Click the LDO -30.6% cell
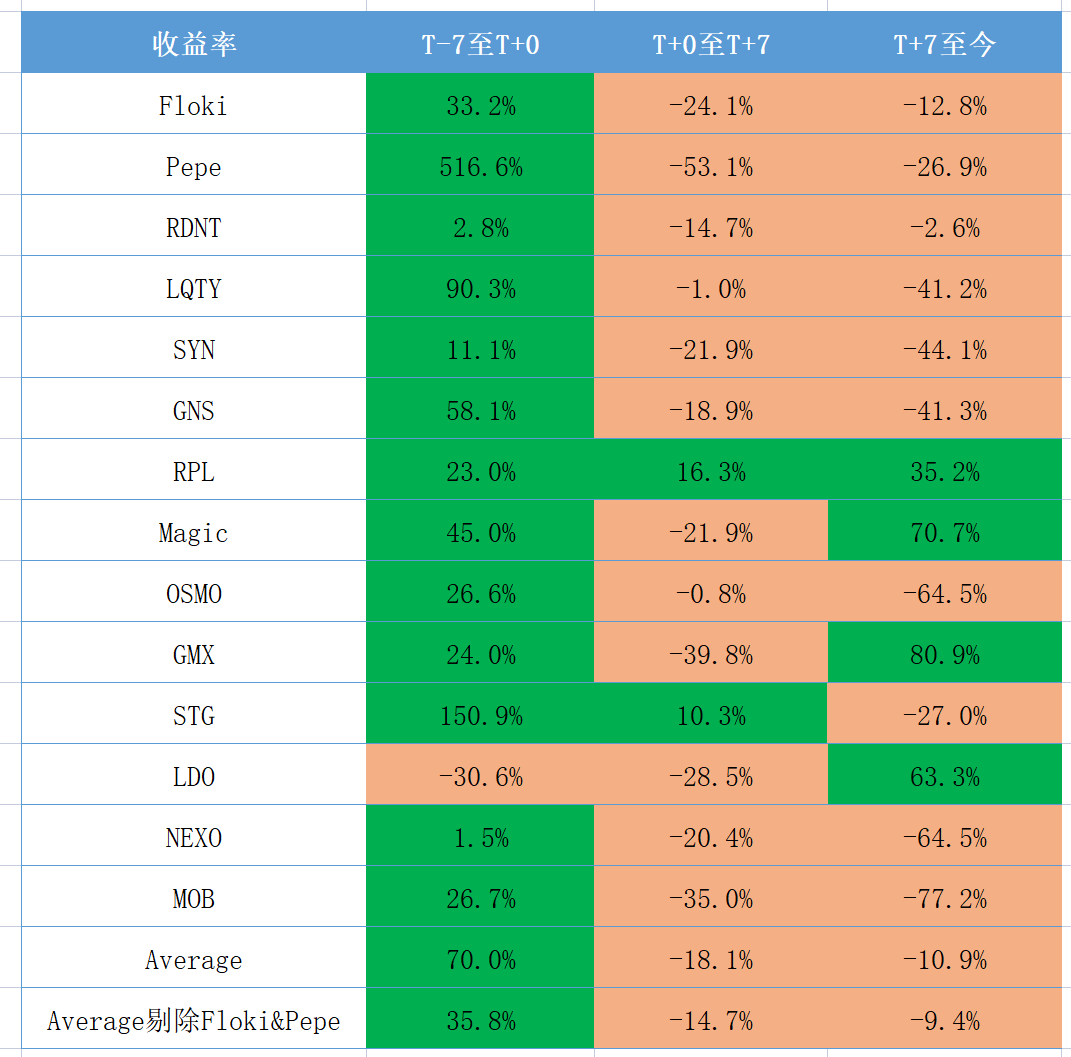The height and width of the screenshot is (1057, 1071). tap(480, 777)
